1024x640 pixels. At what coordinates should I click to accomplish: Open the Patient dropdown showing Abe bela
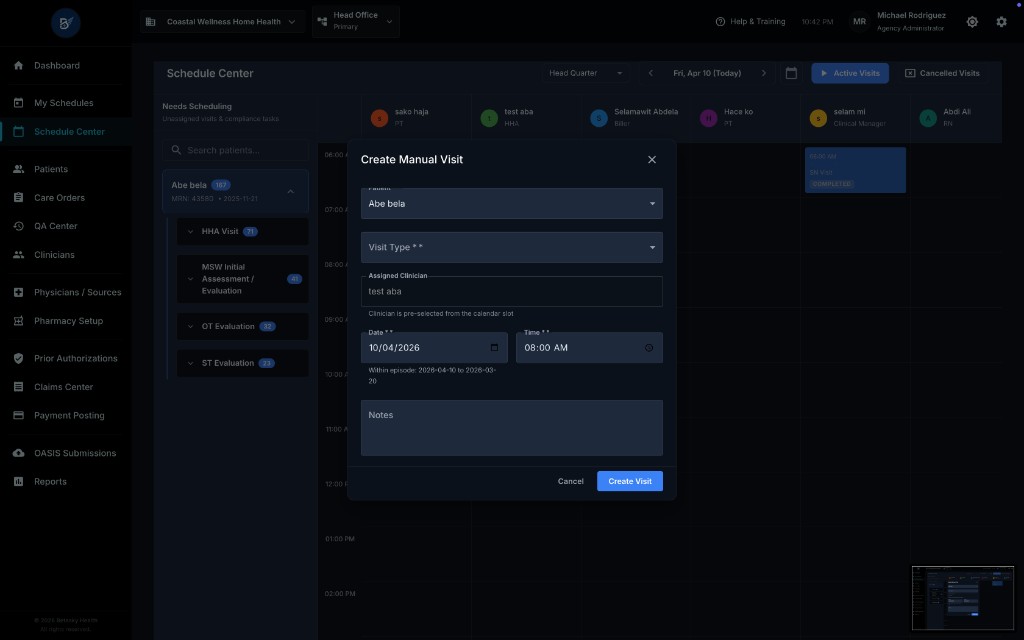coord(511,204)
